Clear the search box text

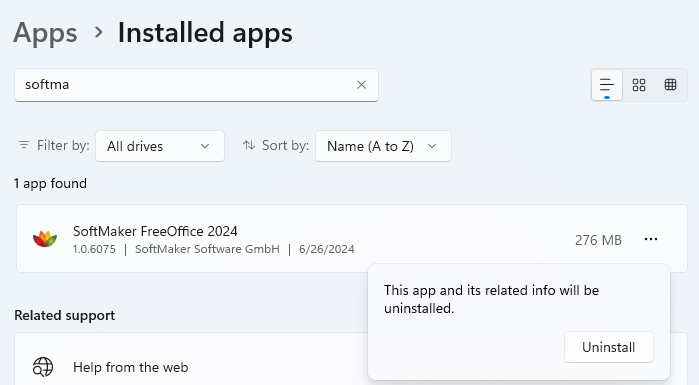tap(362, 85)
